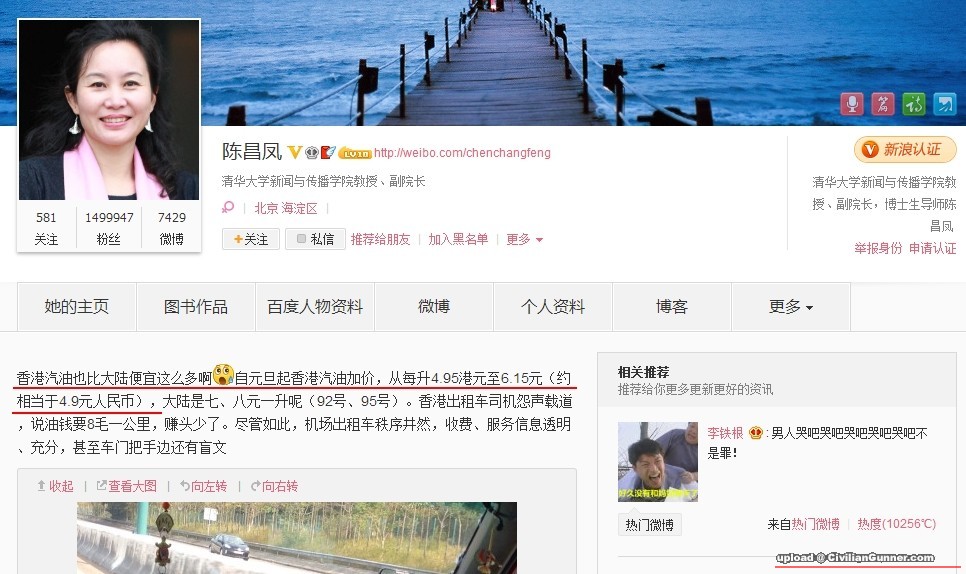Open the 个人资料 tab

pyautogui.click(x=553, y=307)
